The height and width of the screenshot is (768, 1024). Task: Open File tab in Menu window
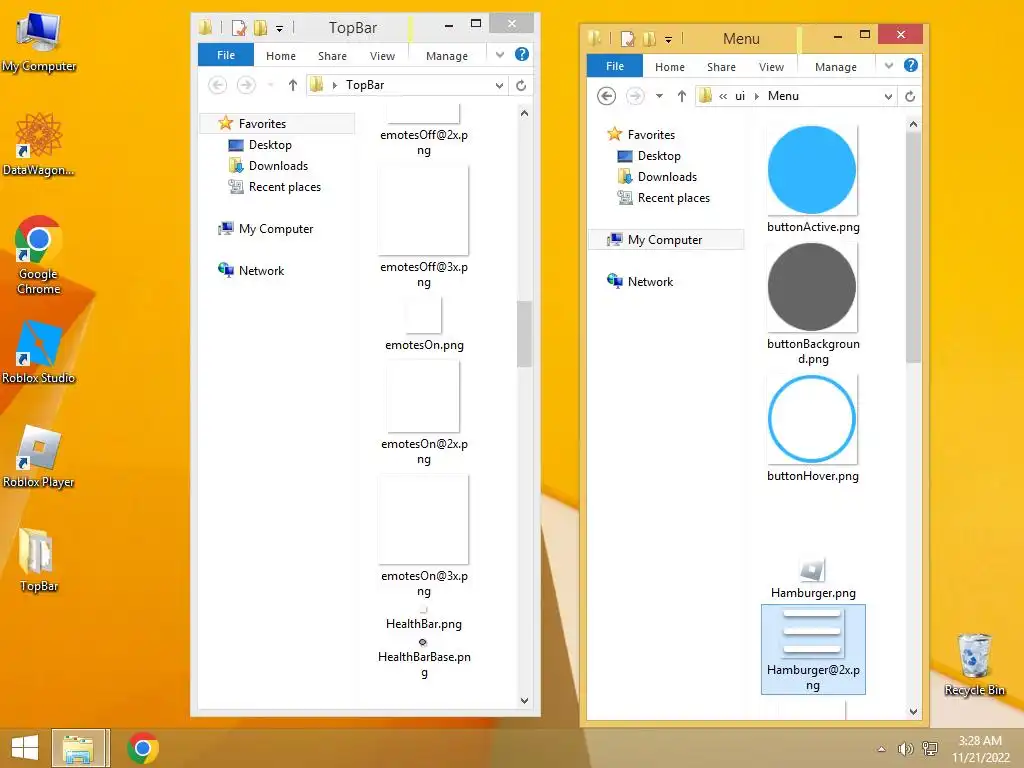point(615,66)
